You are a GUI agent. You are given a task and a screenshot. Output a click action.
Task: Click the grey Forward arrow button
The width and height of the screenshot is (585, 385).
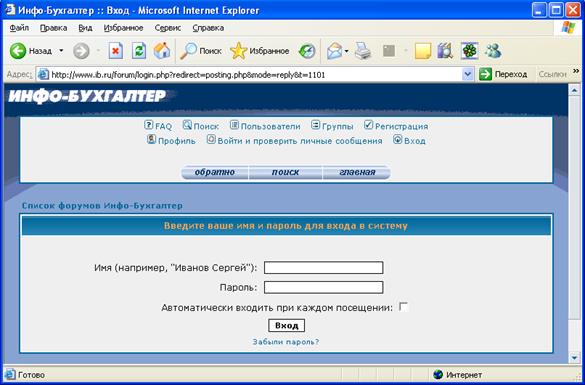[x=81, y=51]
